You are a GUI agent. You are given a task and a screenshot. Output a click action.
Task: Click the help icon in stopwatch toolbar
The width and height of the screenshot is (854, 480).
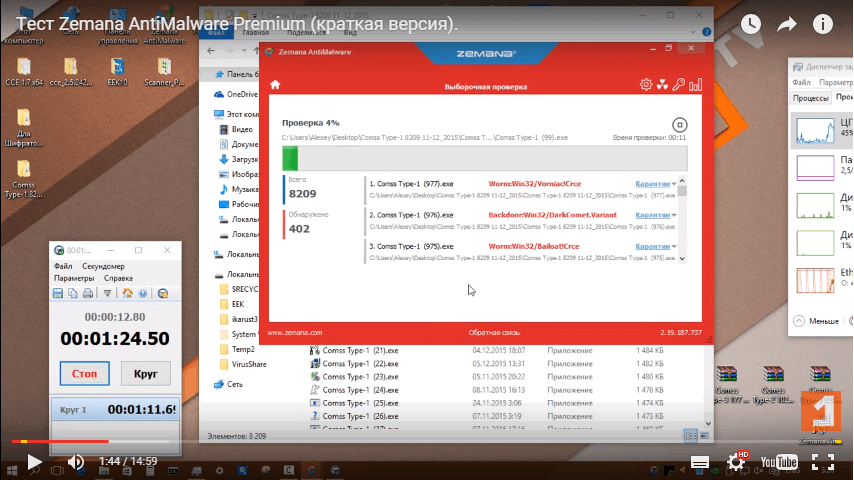[x=143, y=293]
